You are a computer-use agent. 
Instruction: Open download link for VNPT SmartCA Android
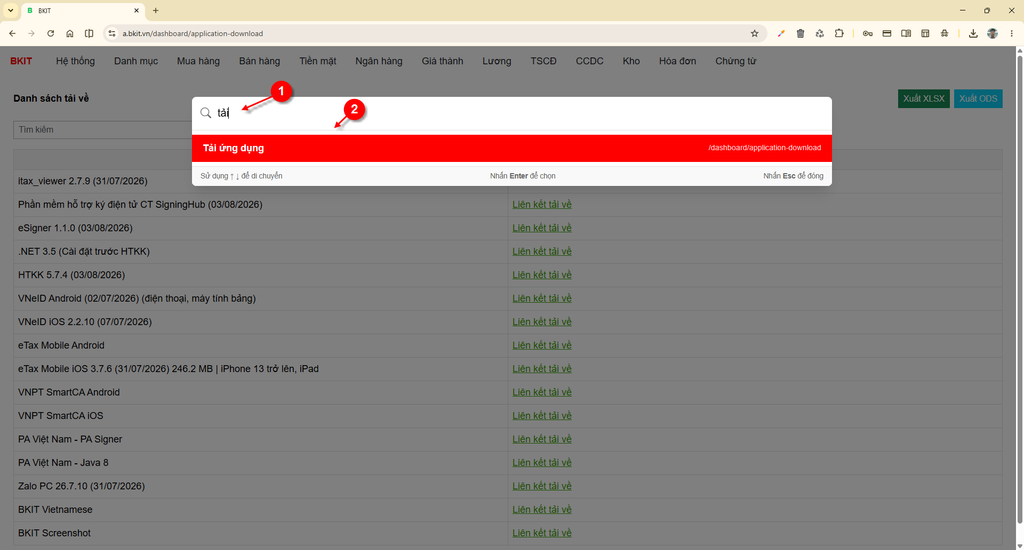(541, 393)
